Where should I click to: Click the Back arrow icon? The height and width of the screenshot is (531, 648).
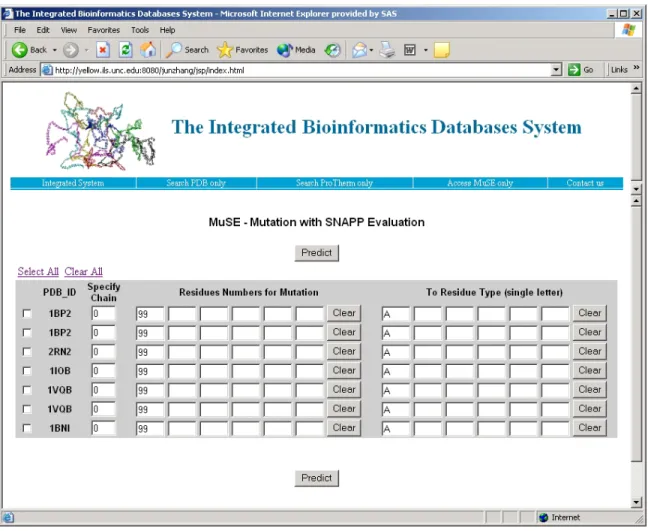click(x=19, y=50)
